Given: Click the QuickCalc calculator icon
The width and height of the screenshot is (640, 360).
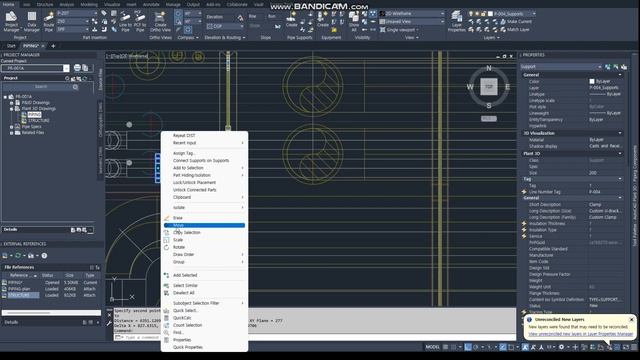Looking at the screenshot, I should coord(167,318).
